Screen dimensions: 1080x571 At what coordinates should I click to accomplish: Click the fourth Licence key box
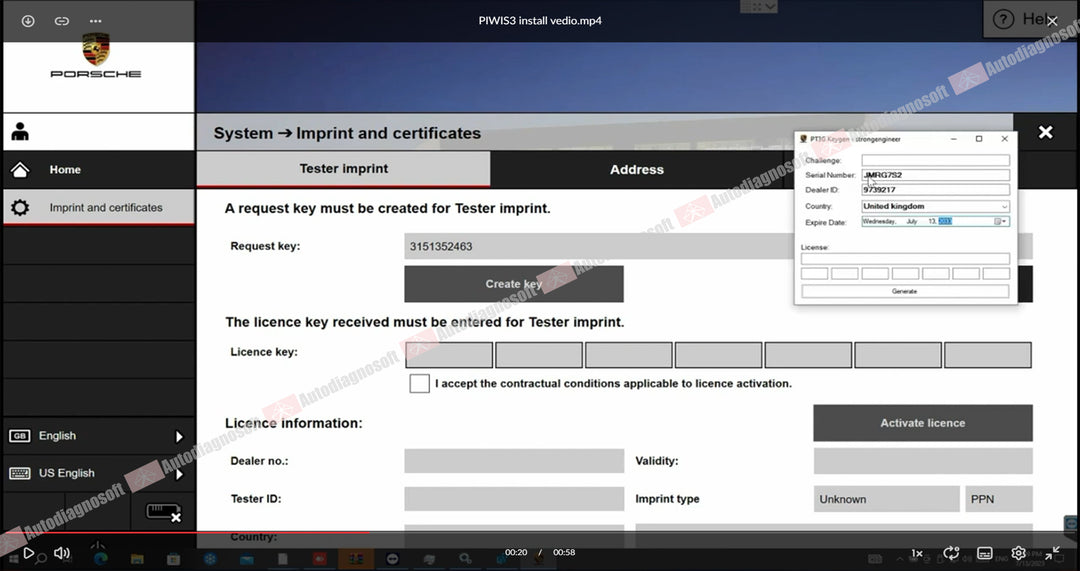(x=718, y=355)
